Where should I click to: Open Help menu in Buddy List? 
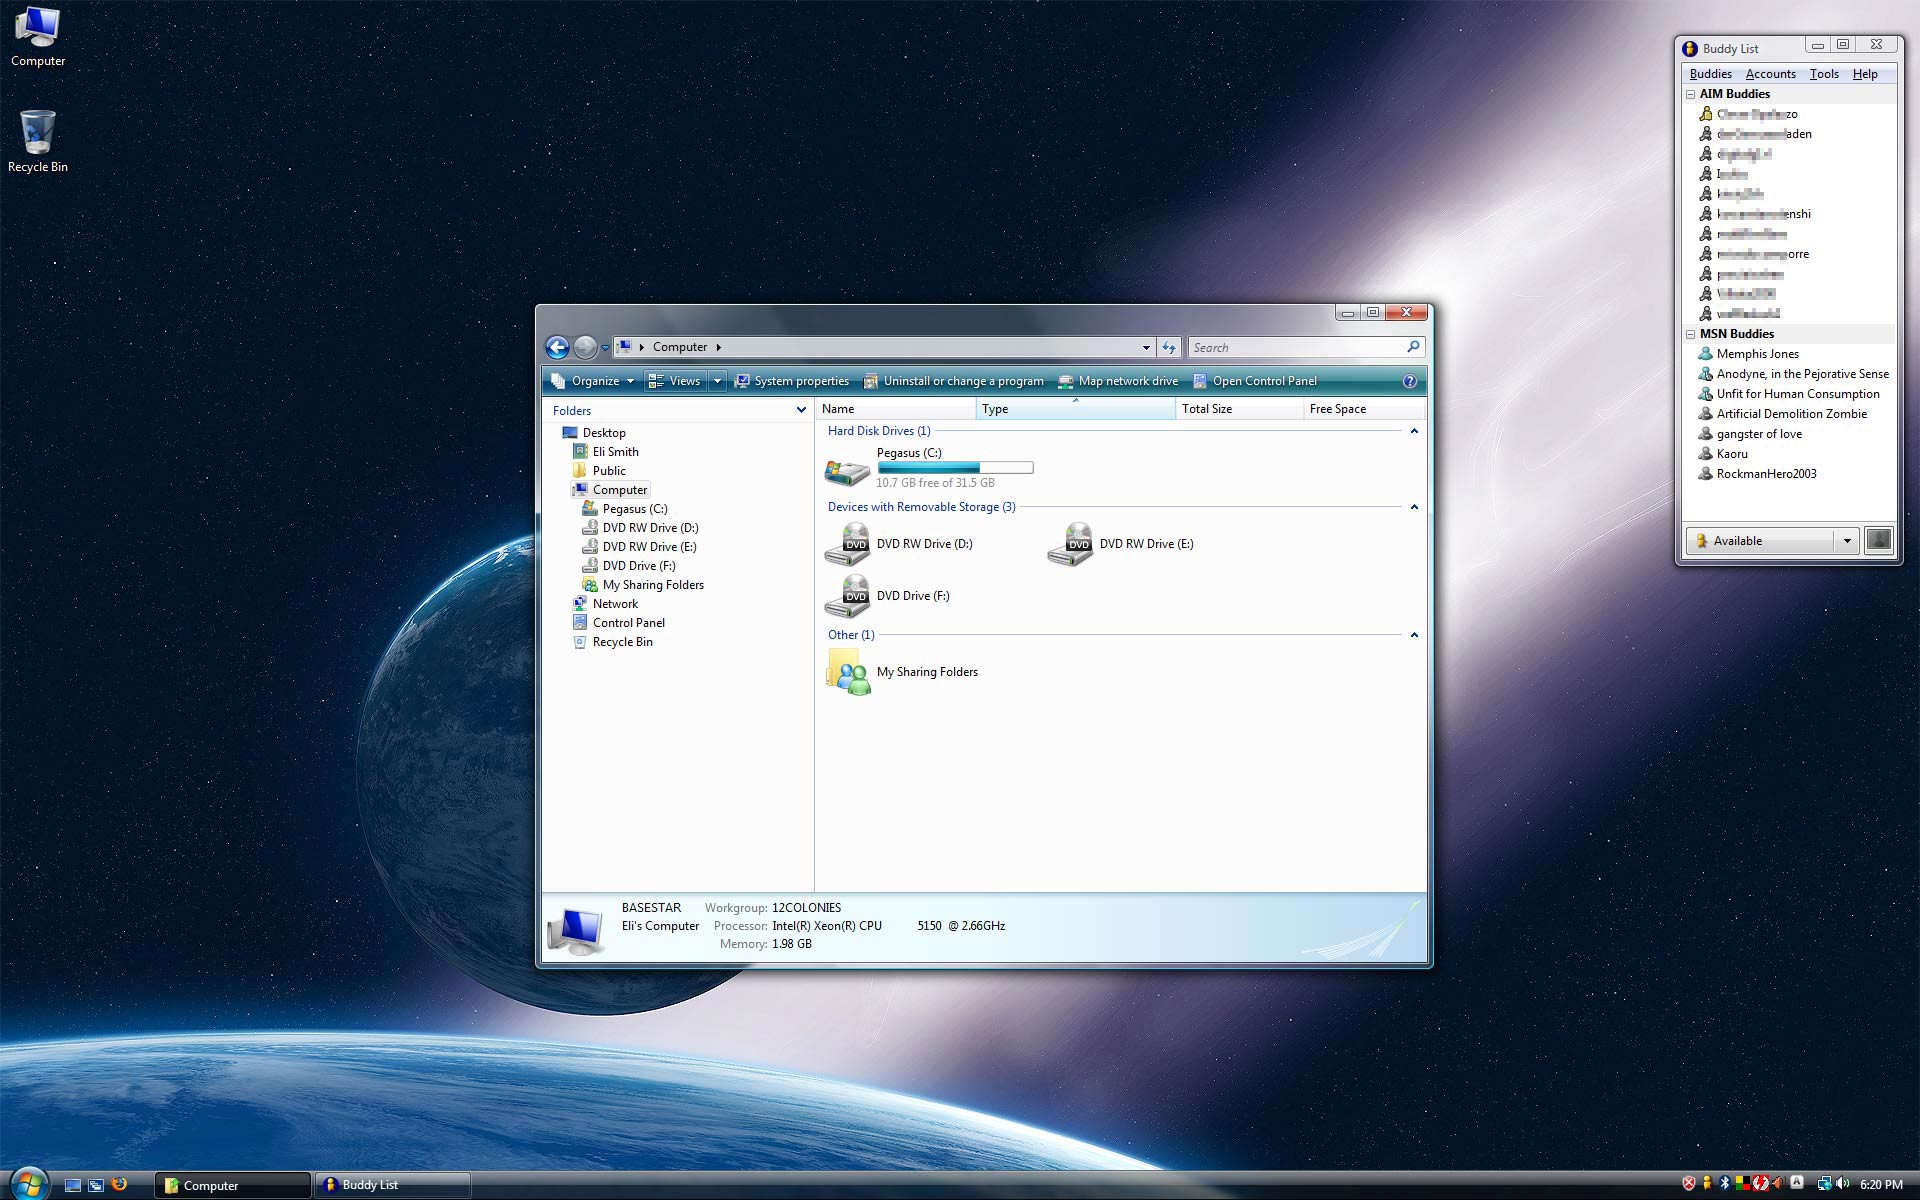tap(1865, 74)
